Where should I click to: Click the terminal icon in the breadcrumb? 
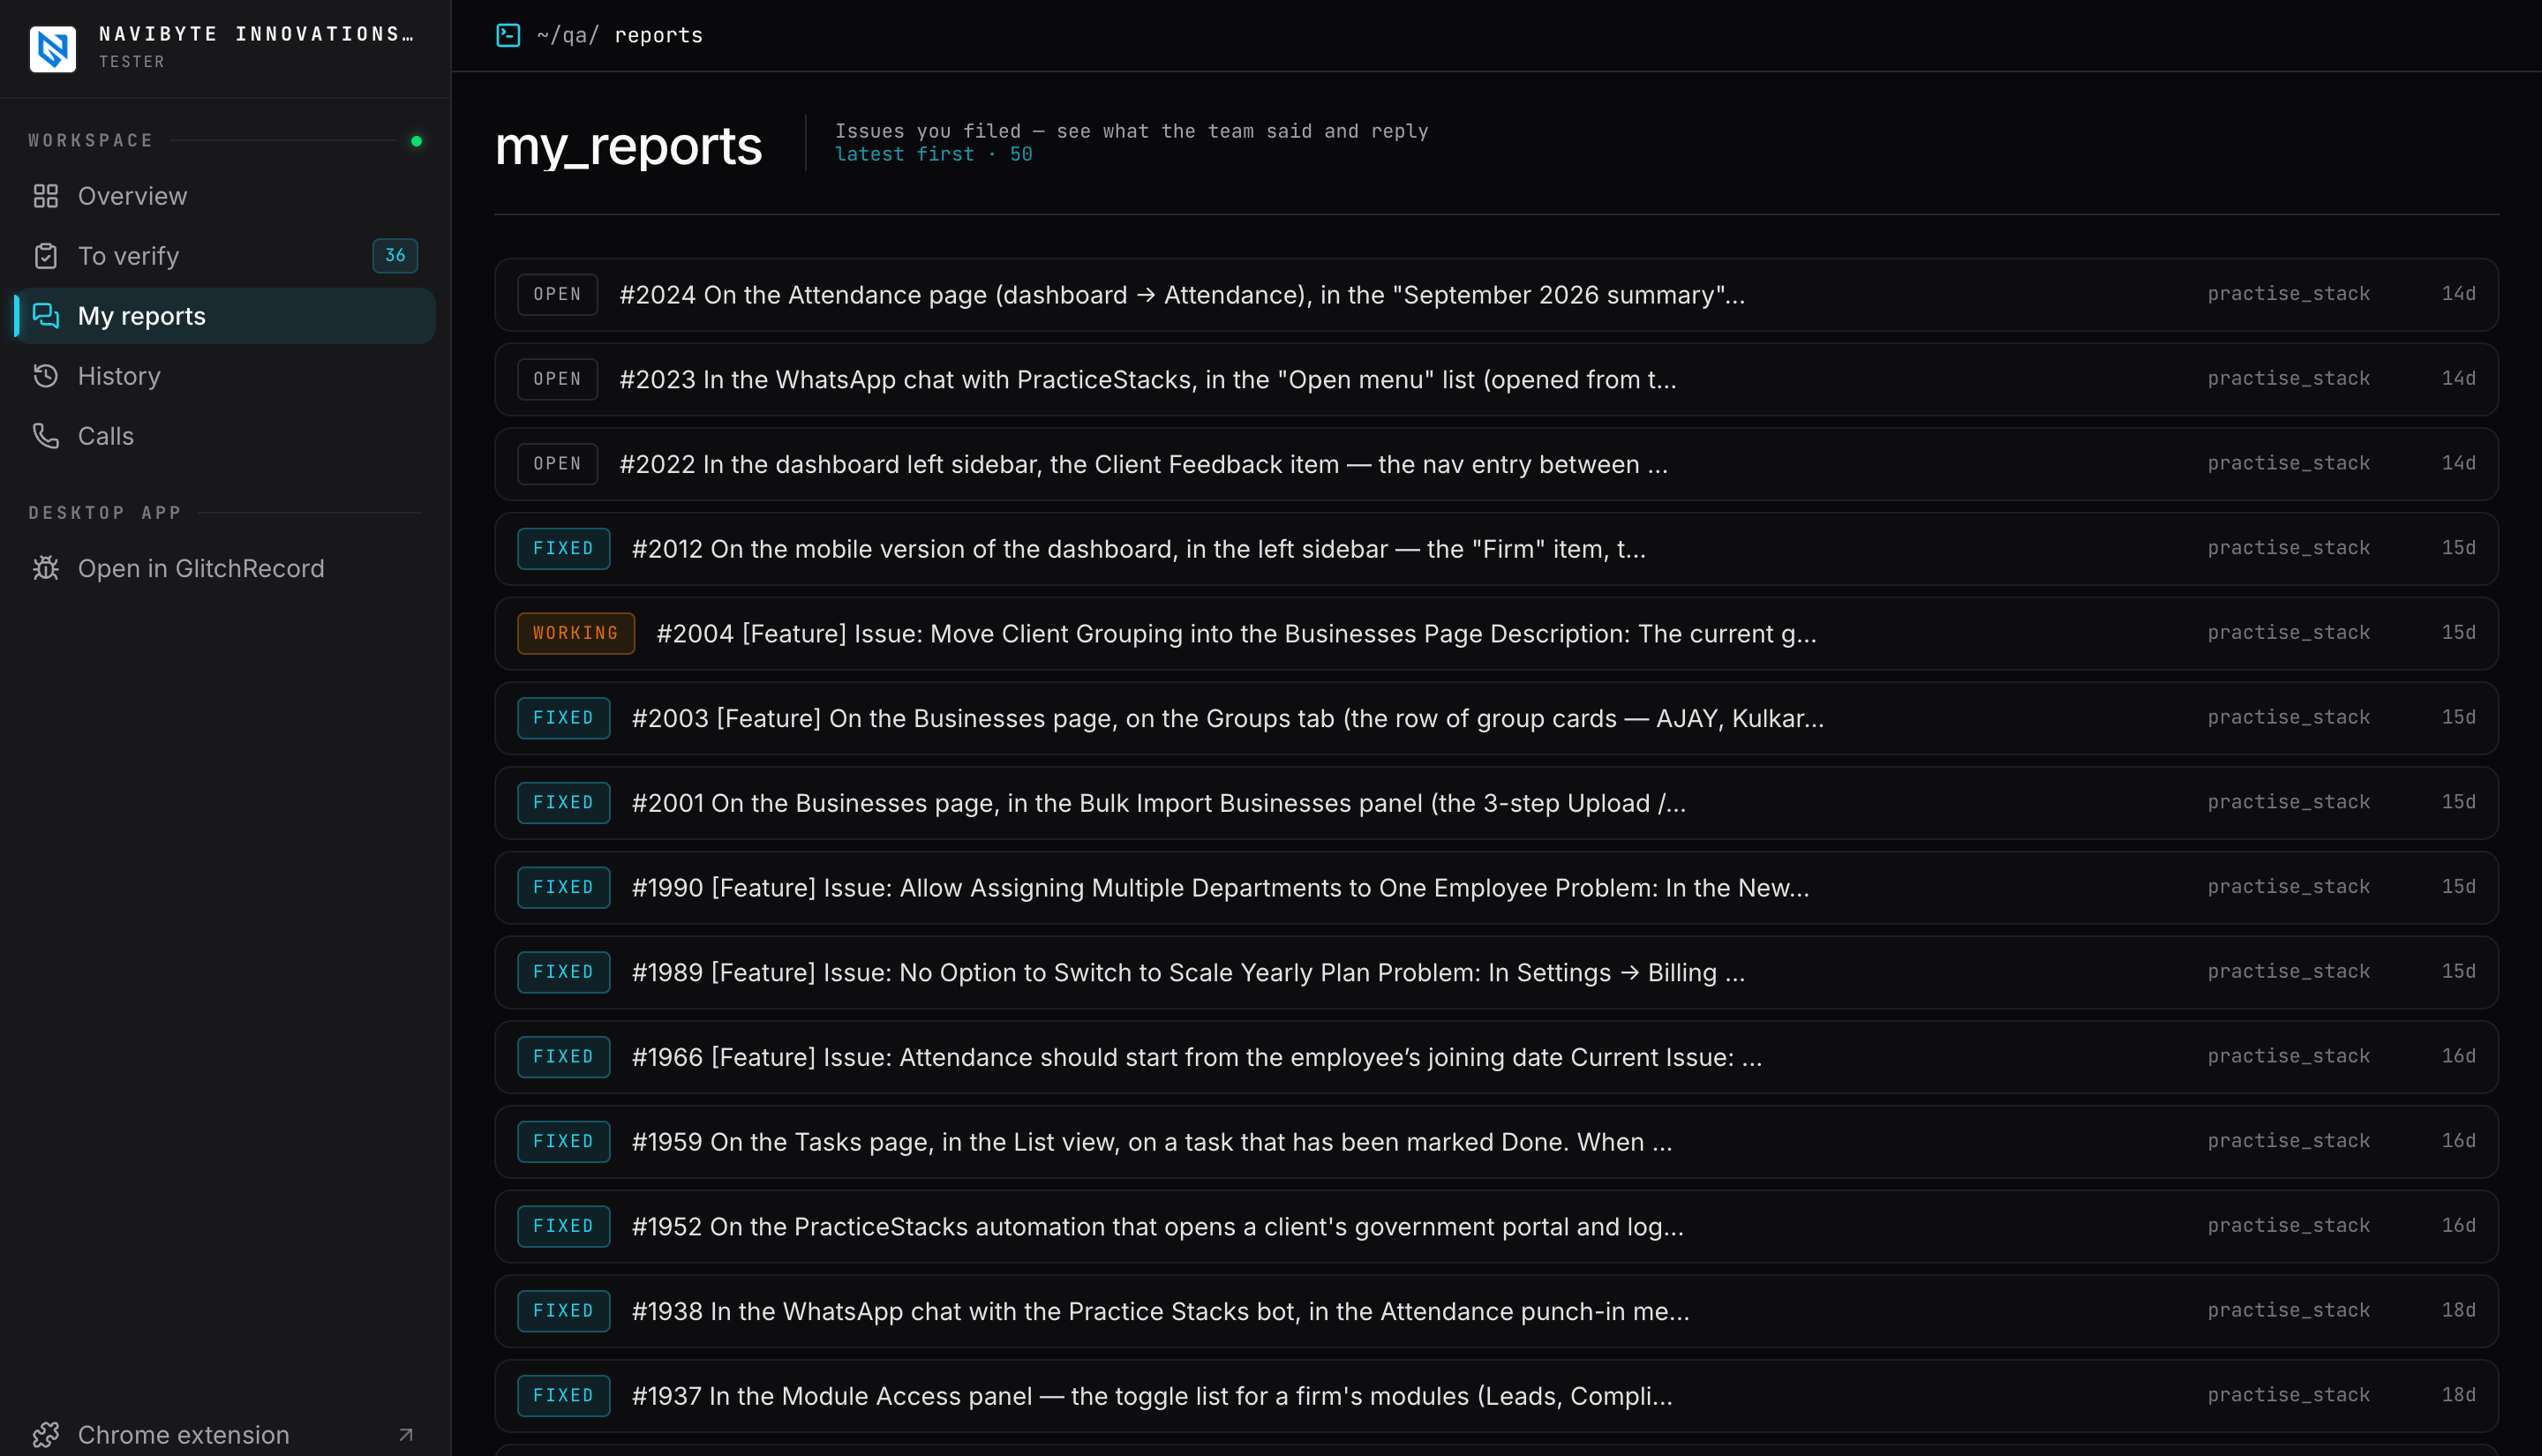508,35
